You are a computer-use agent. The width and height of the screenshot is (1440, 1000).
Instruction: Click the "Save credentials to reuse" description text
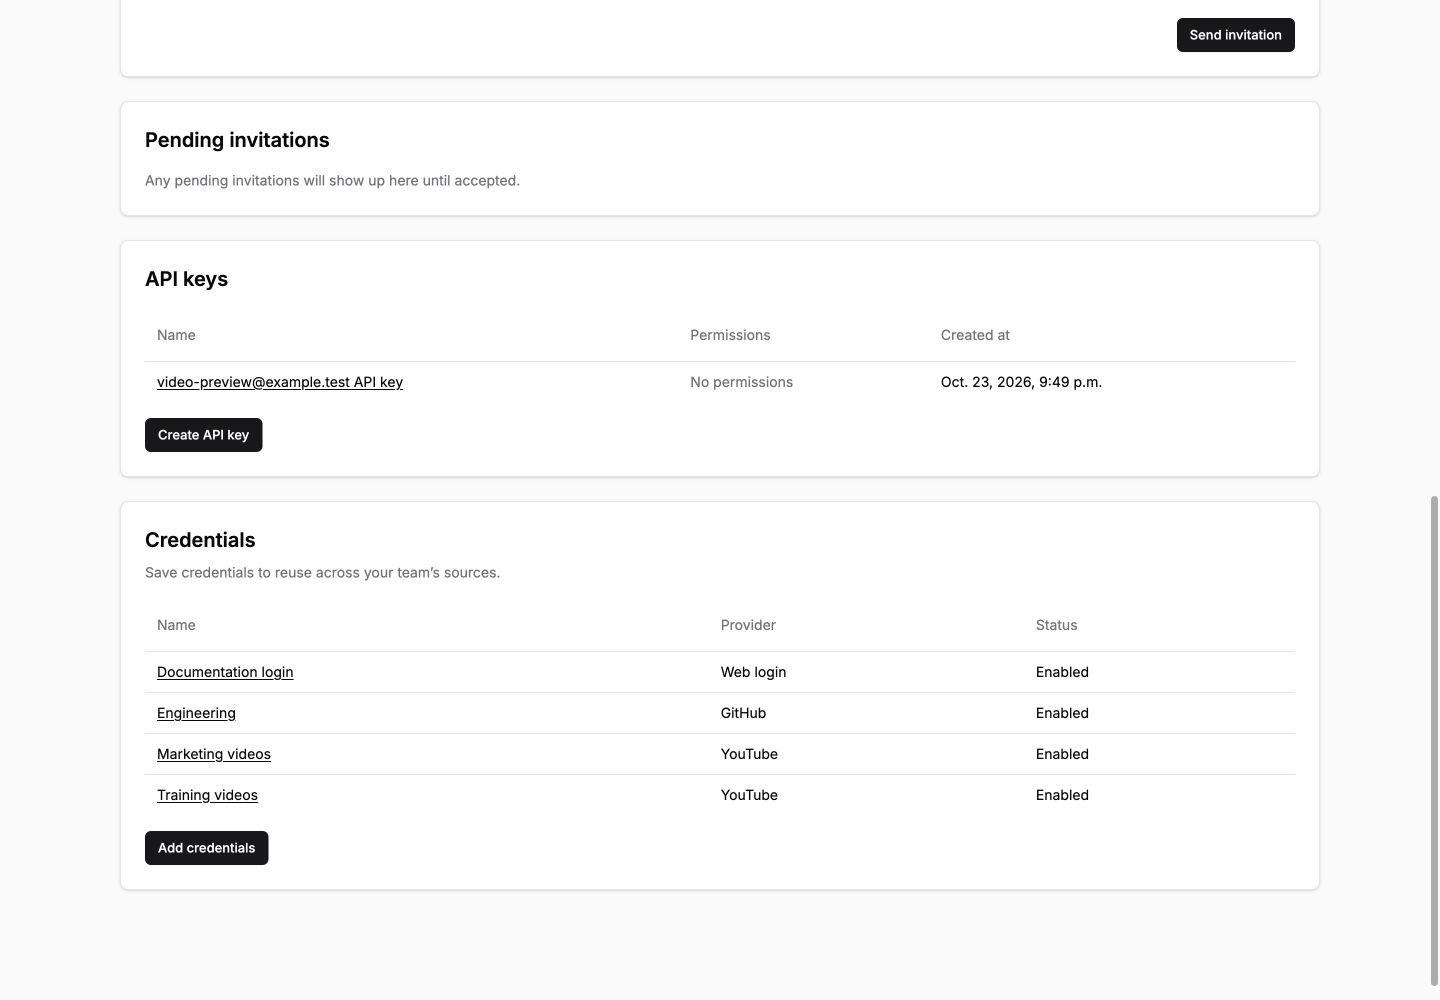pos(322,573)
